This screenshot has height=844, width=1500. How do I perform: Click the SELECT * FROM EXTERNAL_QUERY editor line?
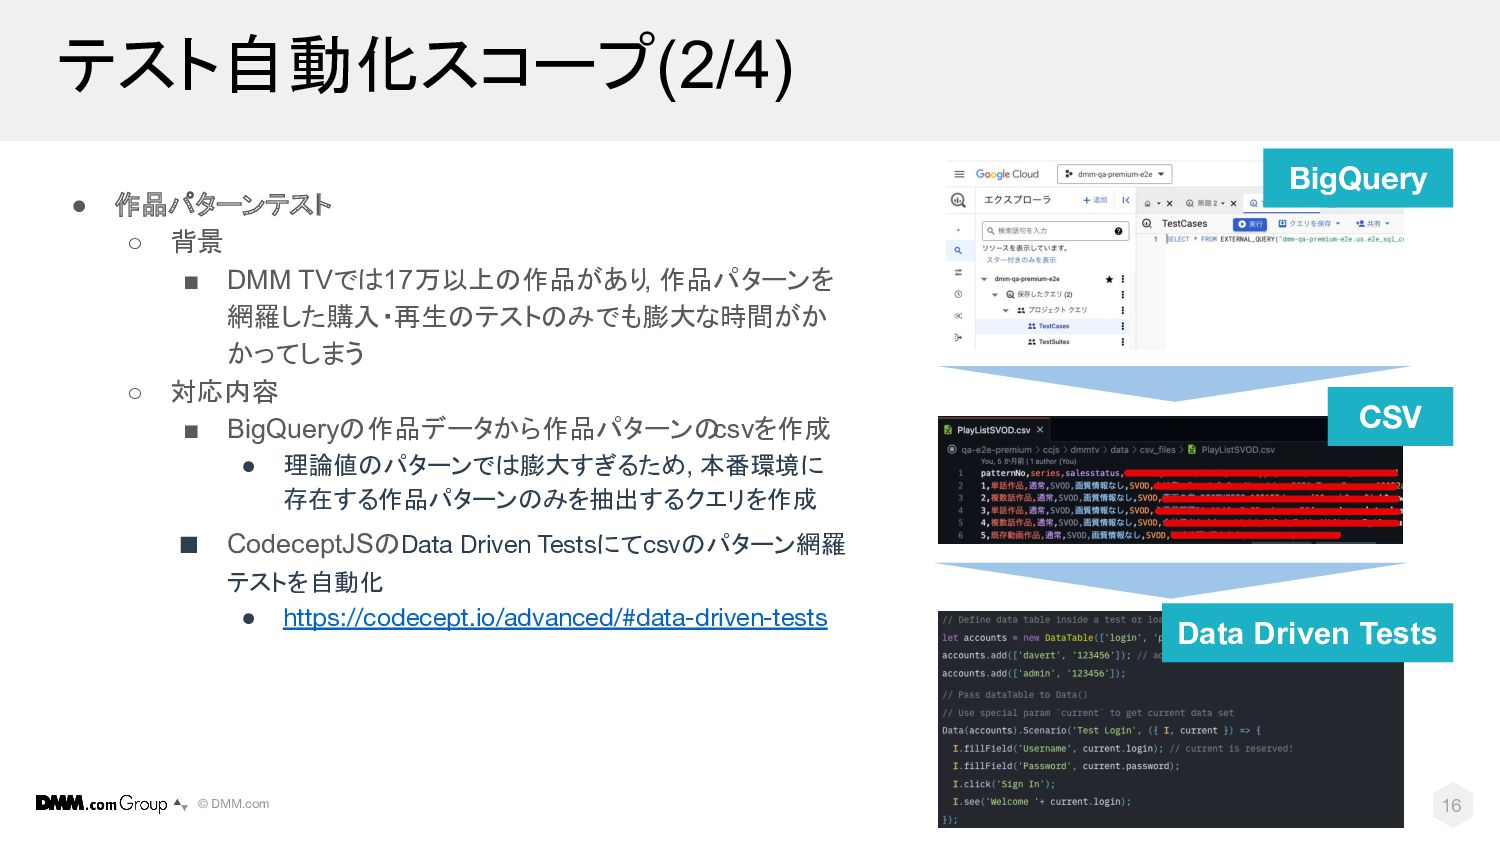coord(1285,239)
